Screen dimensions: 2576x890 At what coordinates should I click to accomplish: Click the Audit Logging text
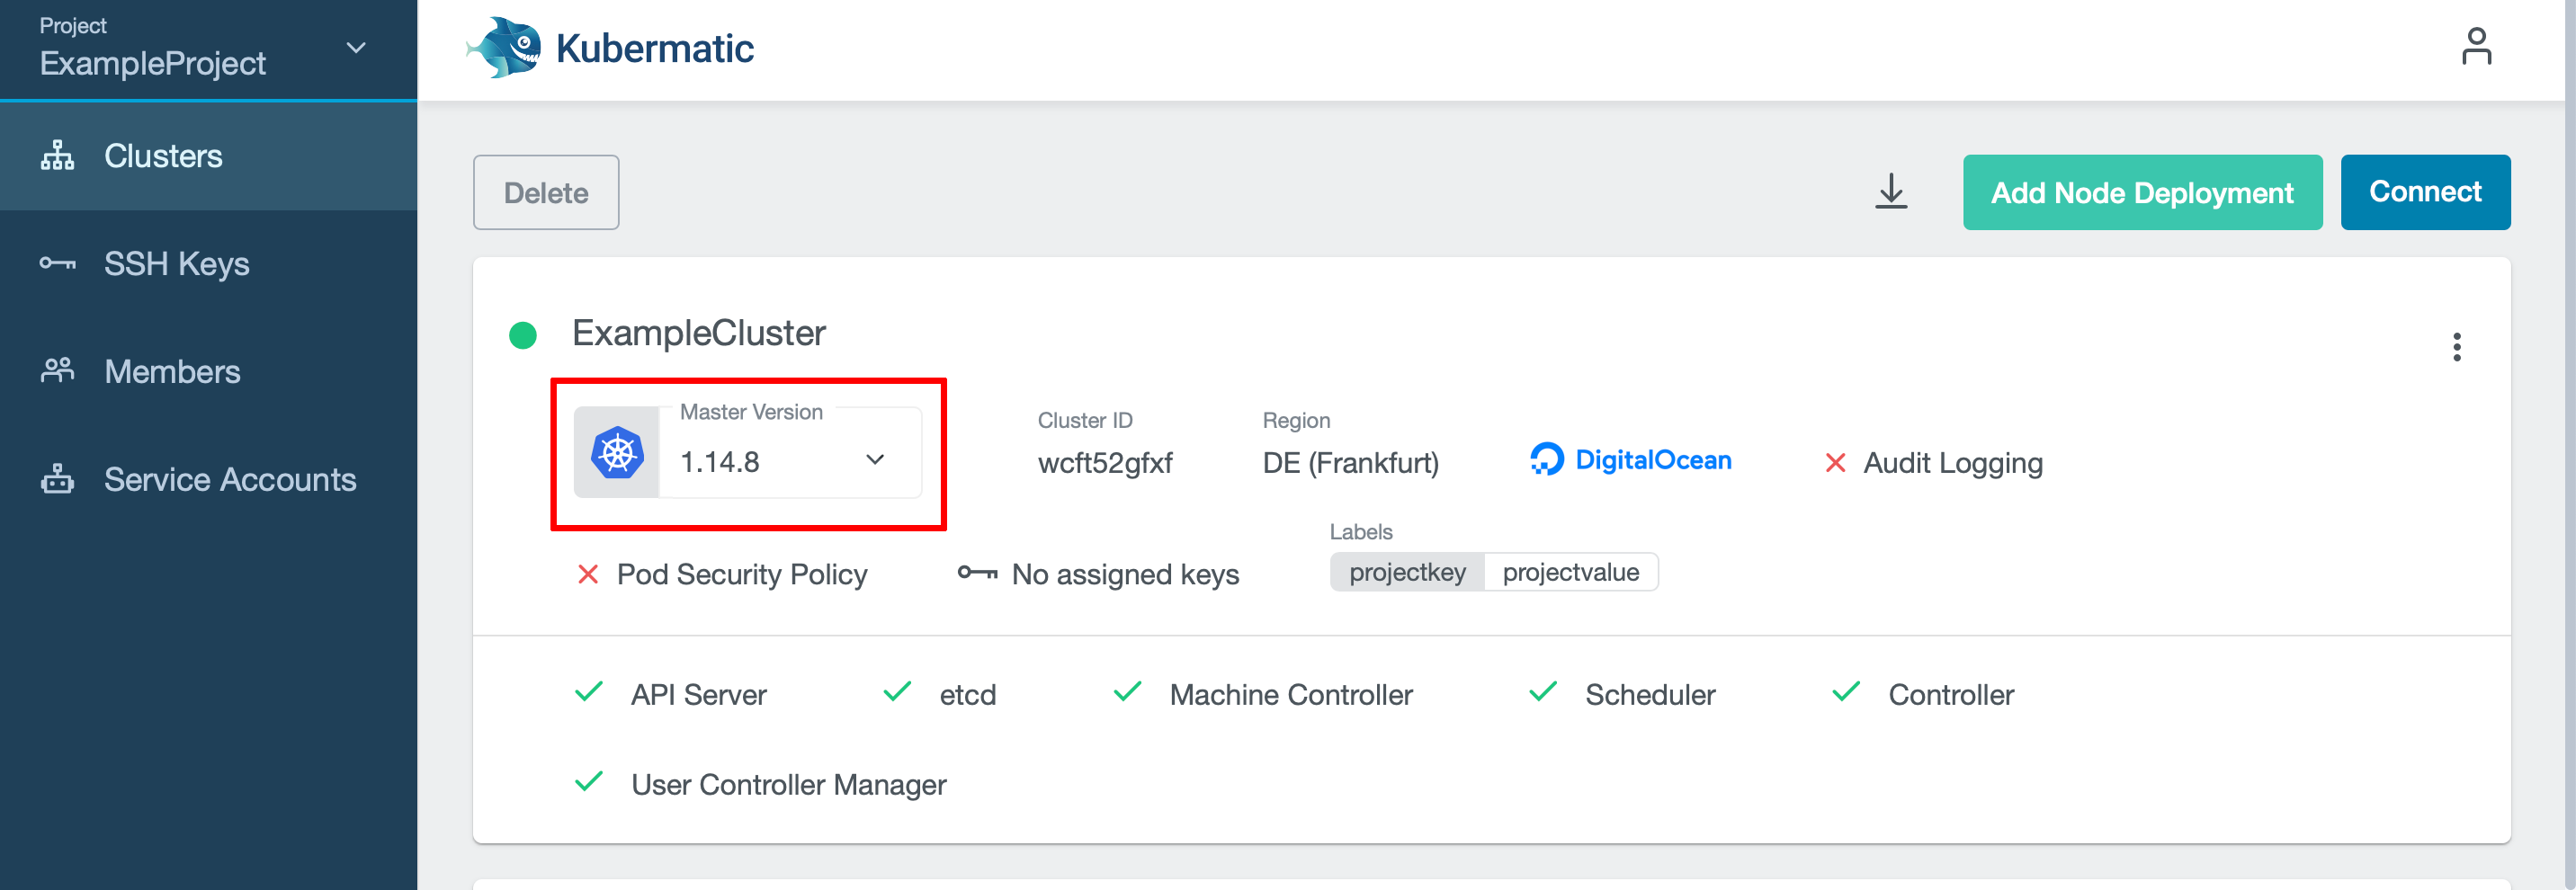point(1953,463)
